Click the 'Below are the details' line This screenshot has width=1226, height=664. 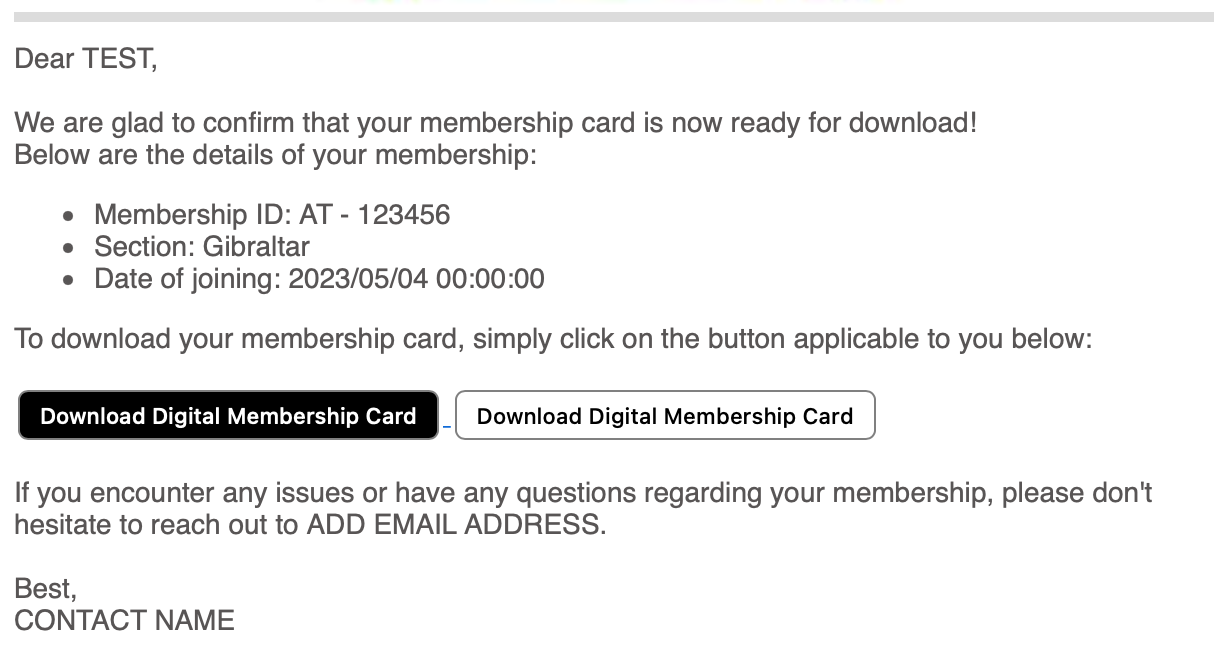275,156
